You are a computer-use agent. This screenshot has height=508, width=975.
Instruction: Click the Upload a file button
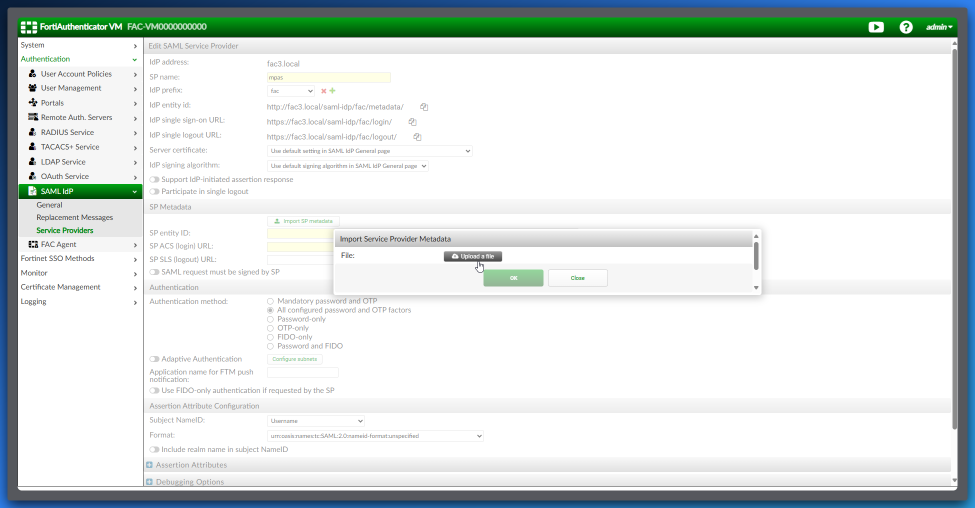pyautogui.click(x=473, y=256)
